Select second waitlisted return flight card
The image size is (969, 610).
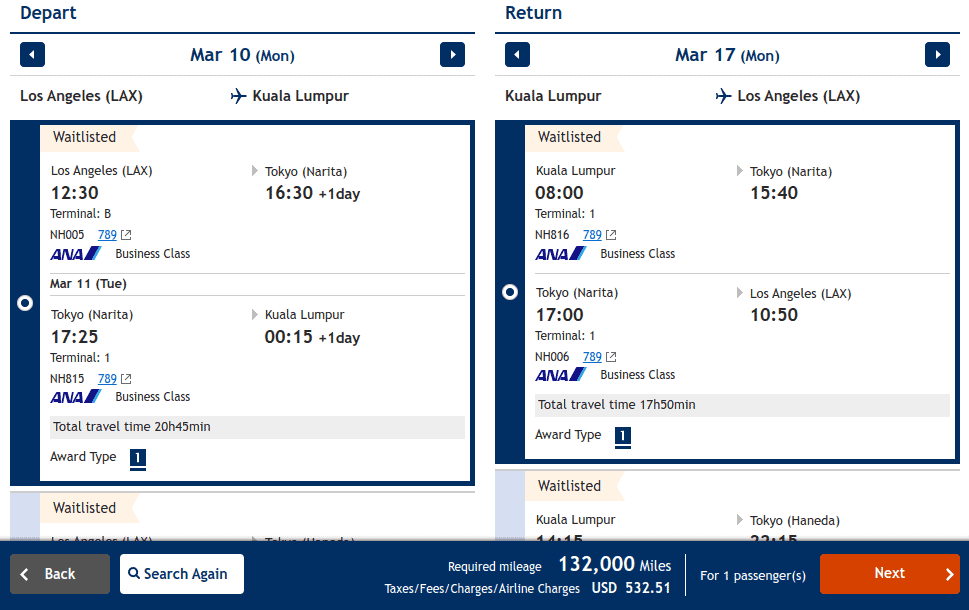(x=735, y=508)
